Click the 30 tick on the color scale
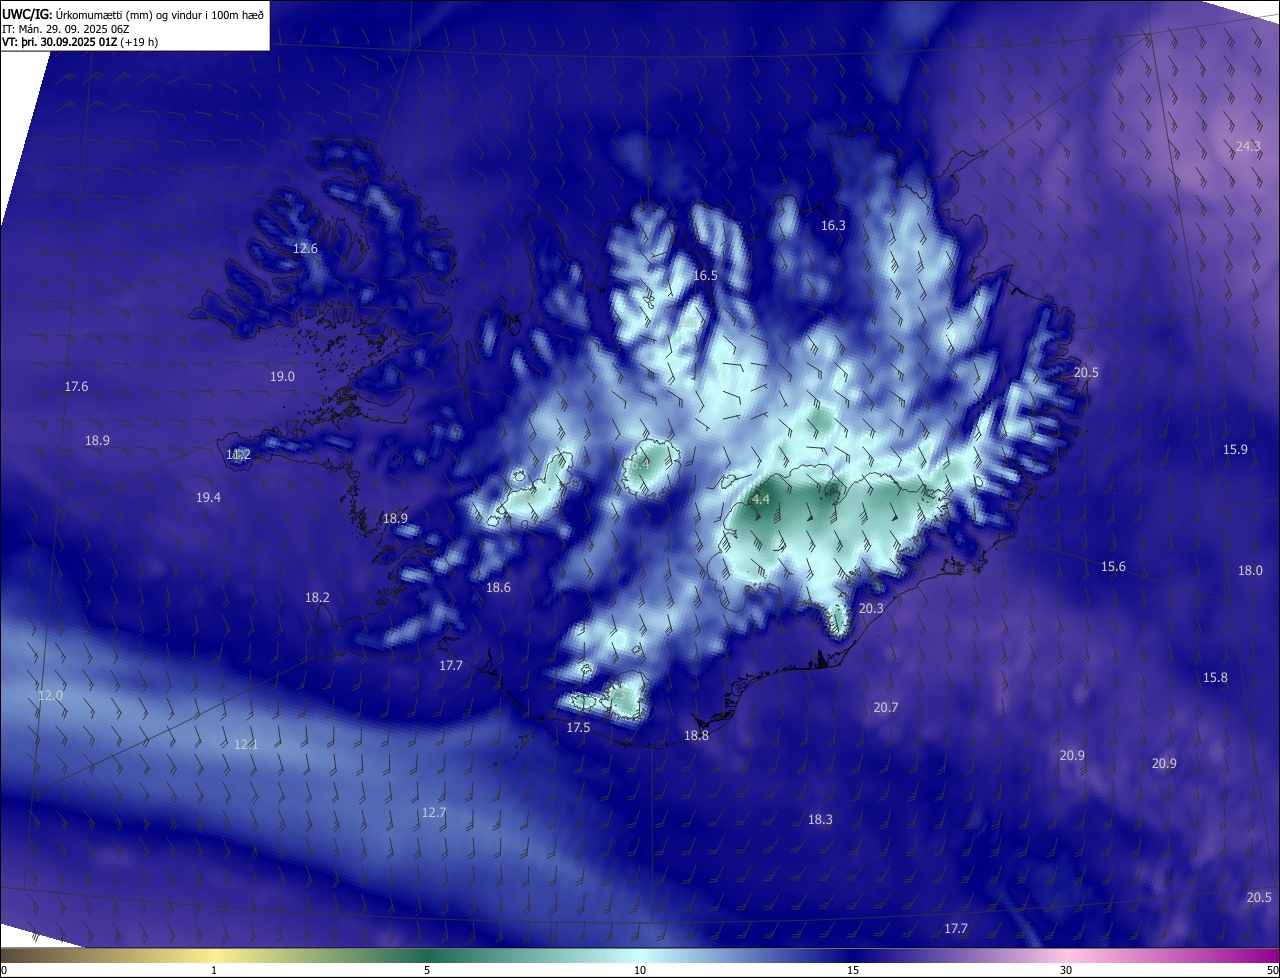Viewport: 1280px width, 978px height. pyautogui.click(x=1066, y=970)
